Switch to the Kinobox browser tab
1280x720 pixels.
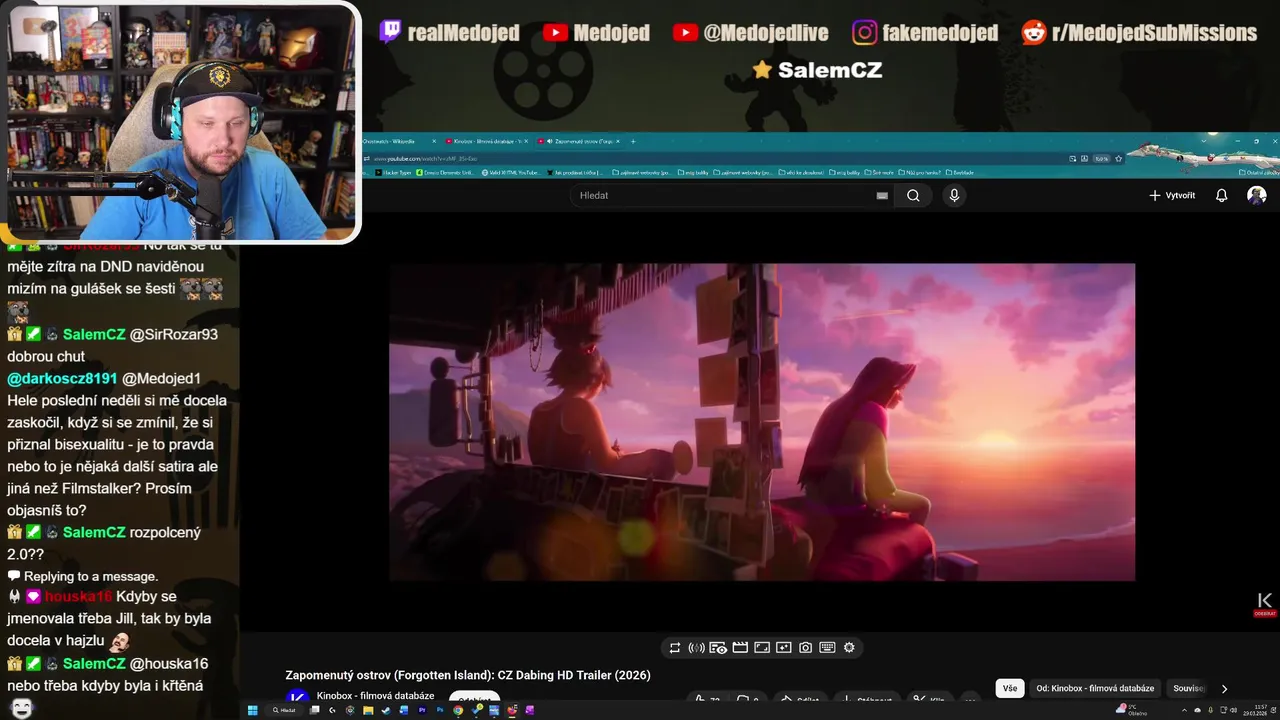[x=487, y=141]
